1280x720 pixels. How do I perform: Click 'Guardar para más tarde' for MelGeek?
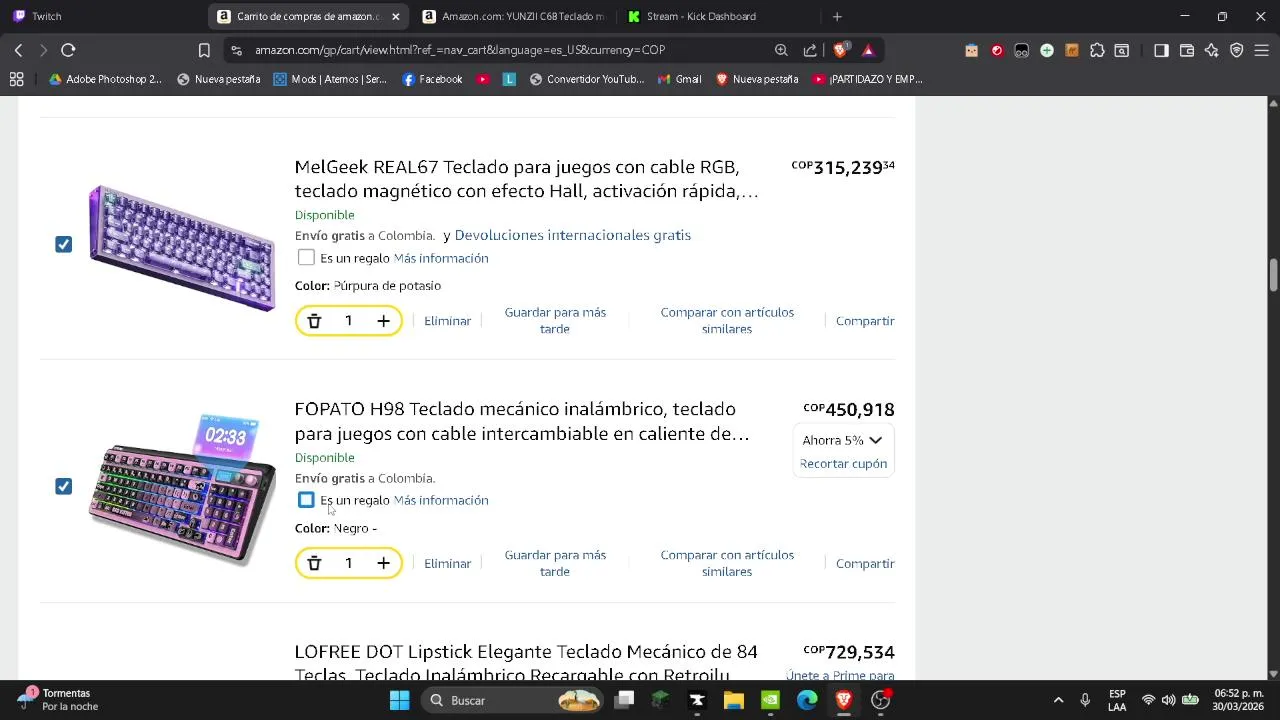click(555, 321)
